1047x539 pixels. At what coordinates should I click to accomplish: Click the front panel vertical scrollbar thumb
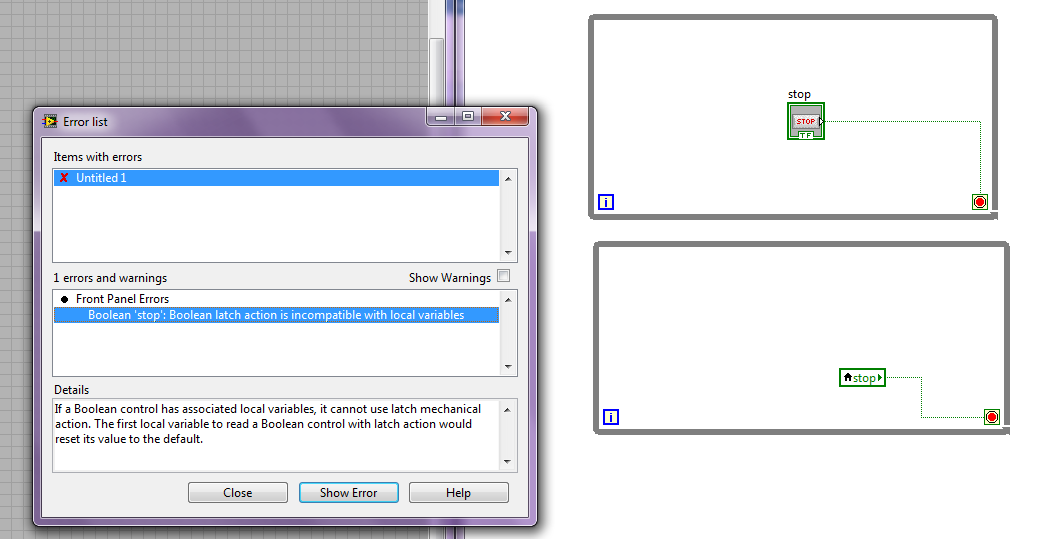437,75
